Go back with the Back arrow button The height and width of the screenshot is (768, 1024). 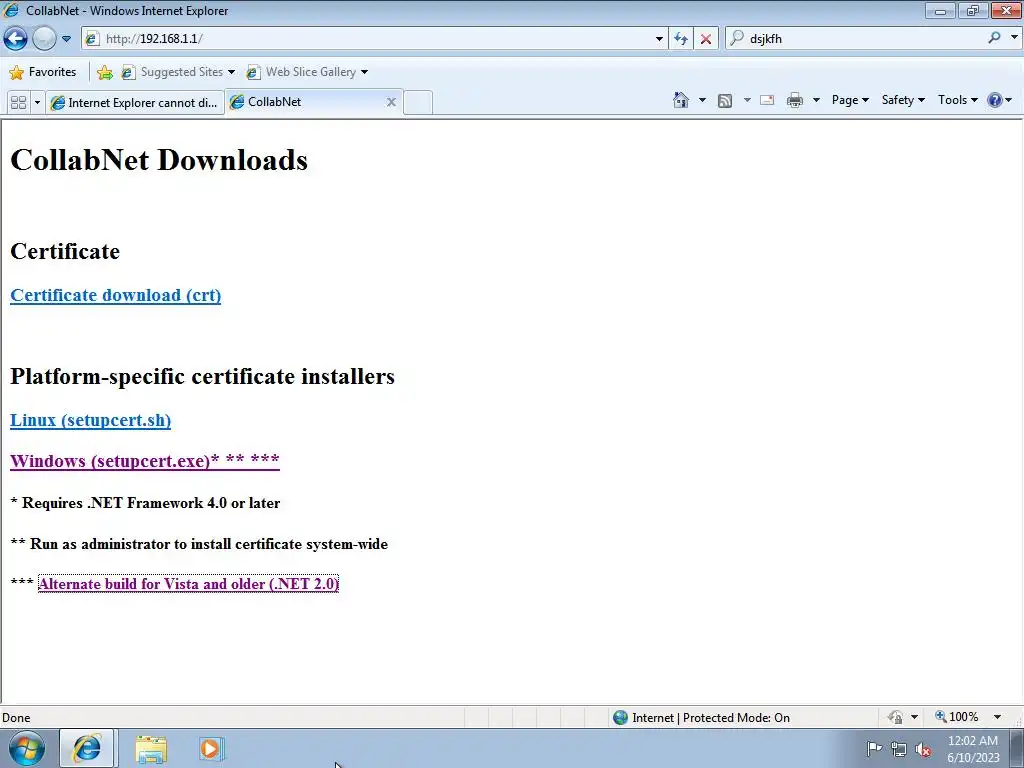click(x=16, y=39)
